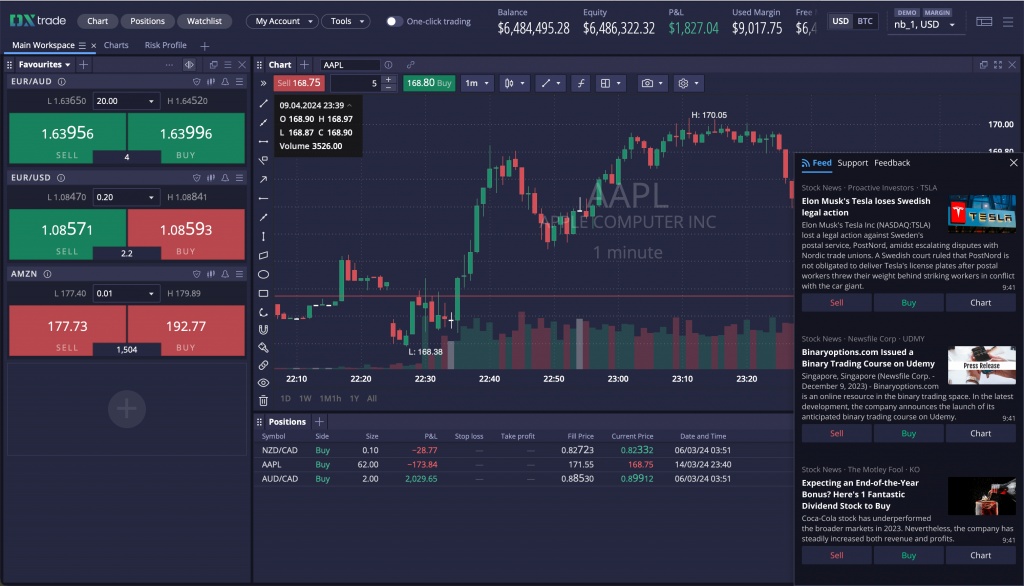This screenshot has width=1024, height=586.
Task: Open the chart layout grid dropdown
Action: pos(611,83)
